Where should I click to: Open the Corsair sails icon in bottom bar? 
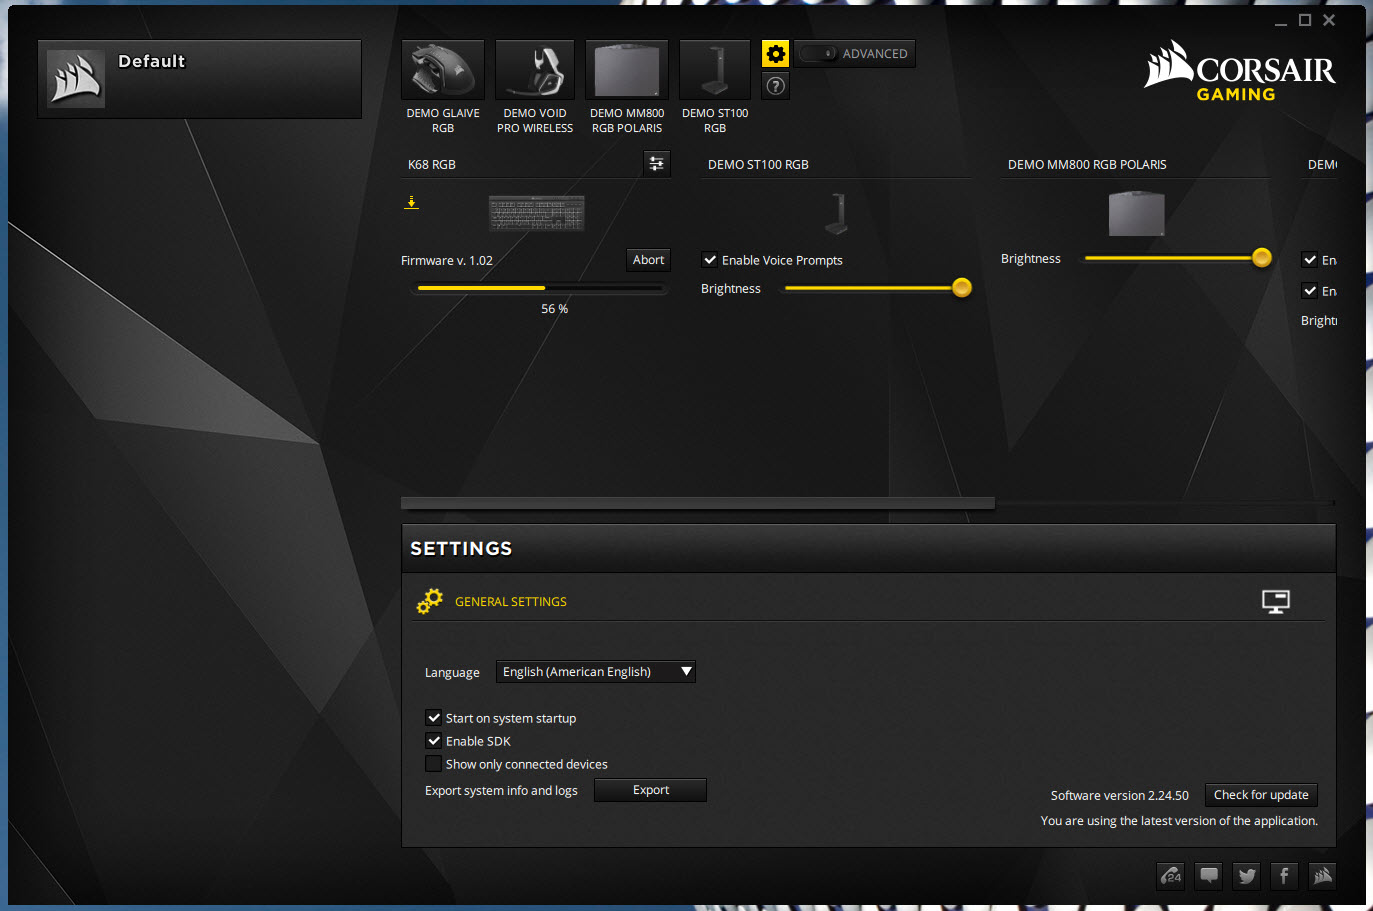pos(1323,876)
